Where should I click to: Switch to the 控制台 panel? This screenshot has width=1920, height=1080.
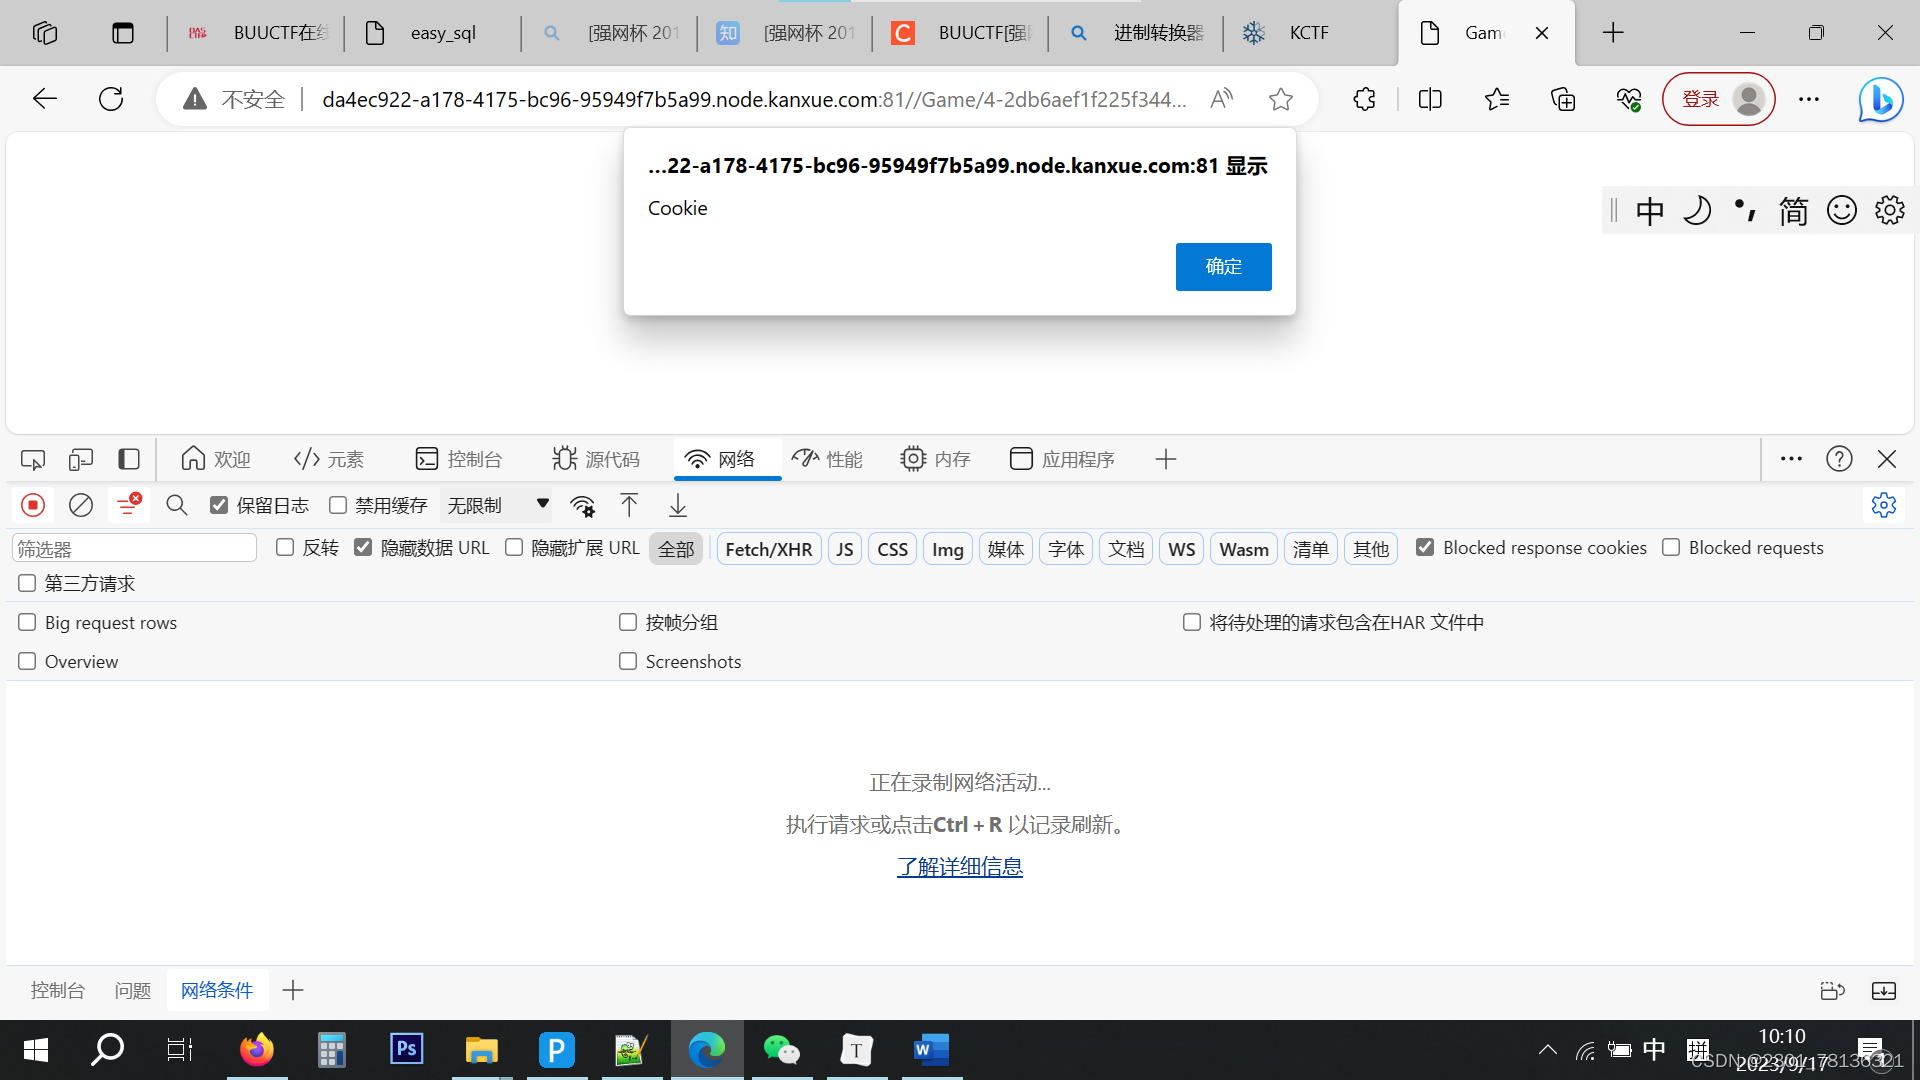460,458
